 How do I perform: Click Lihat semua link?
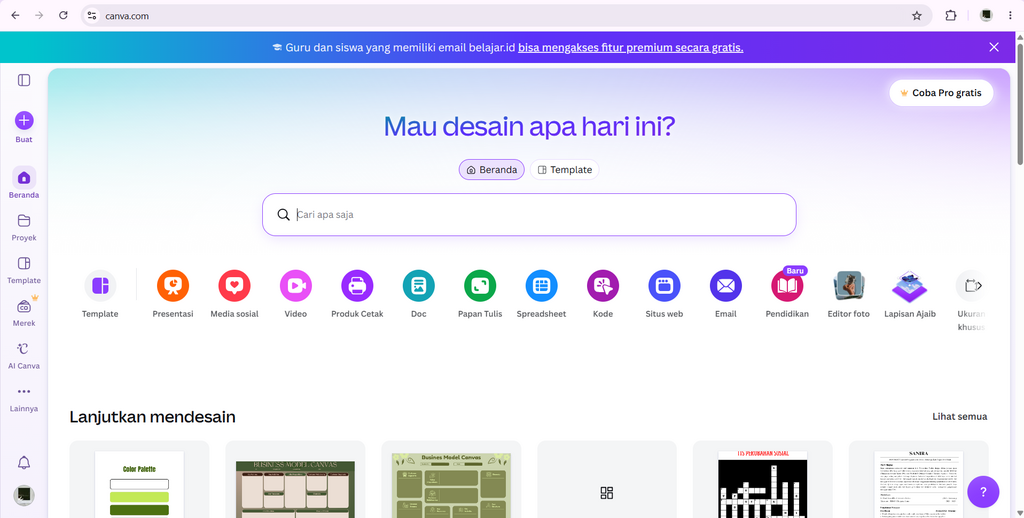pos(959,417)
